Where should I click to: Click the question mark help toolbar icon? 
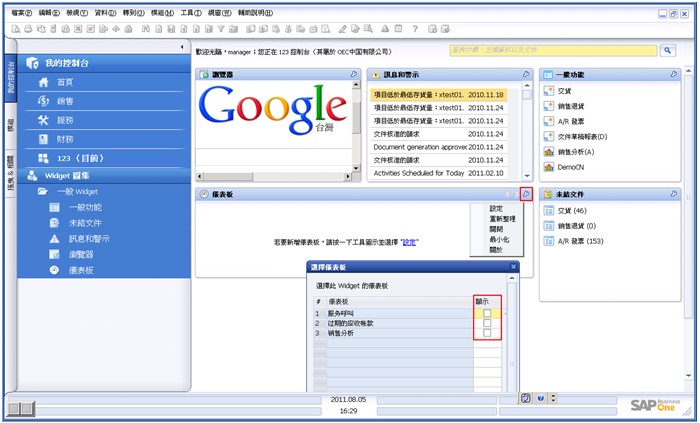click(x=415, y=29)
